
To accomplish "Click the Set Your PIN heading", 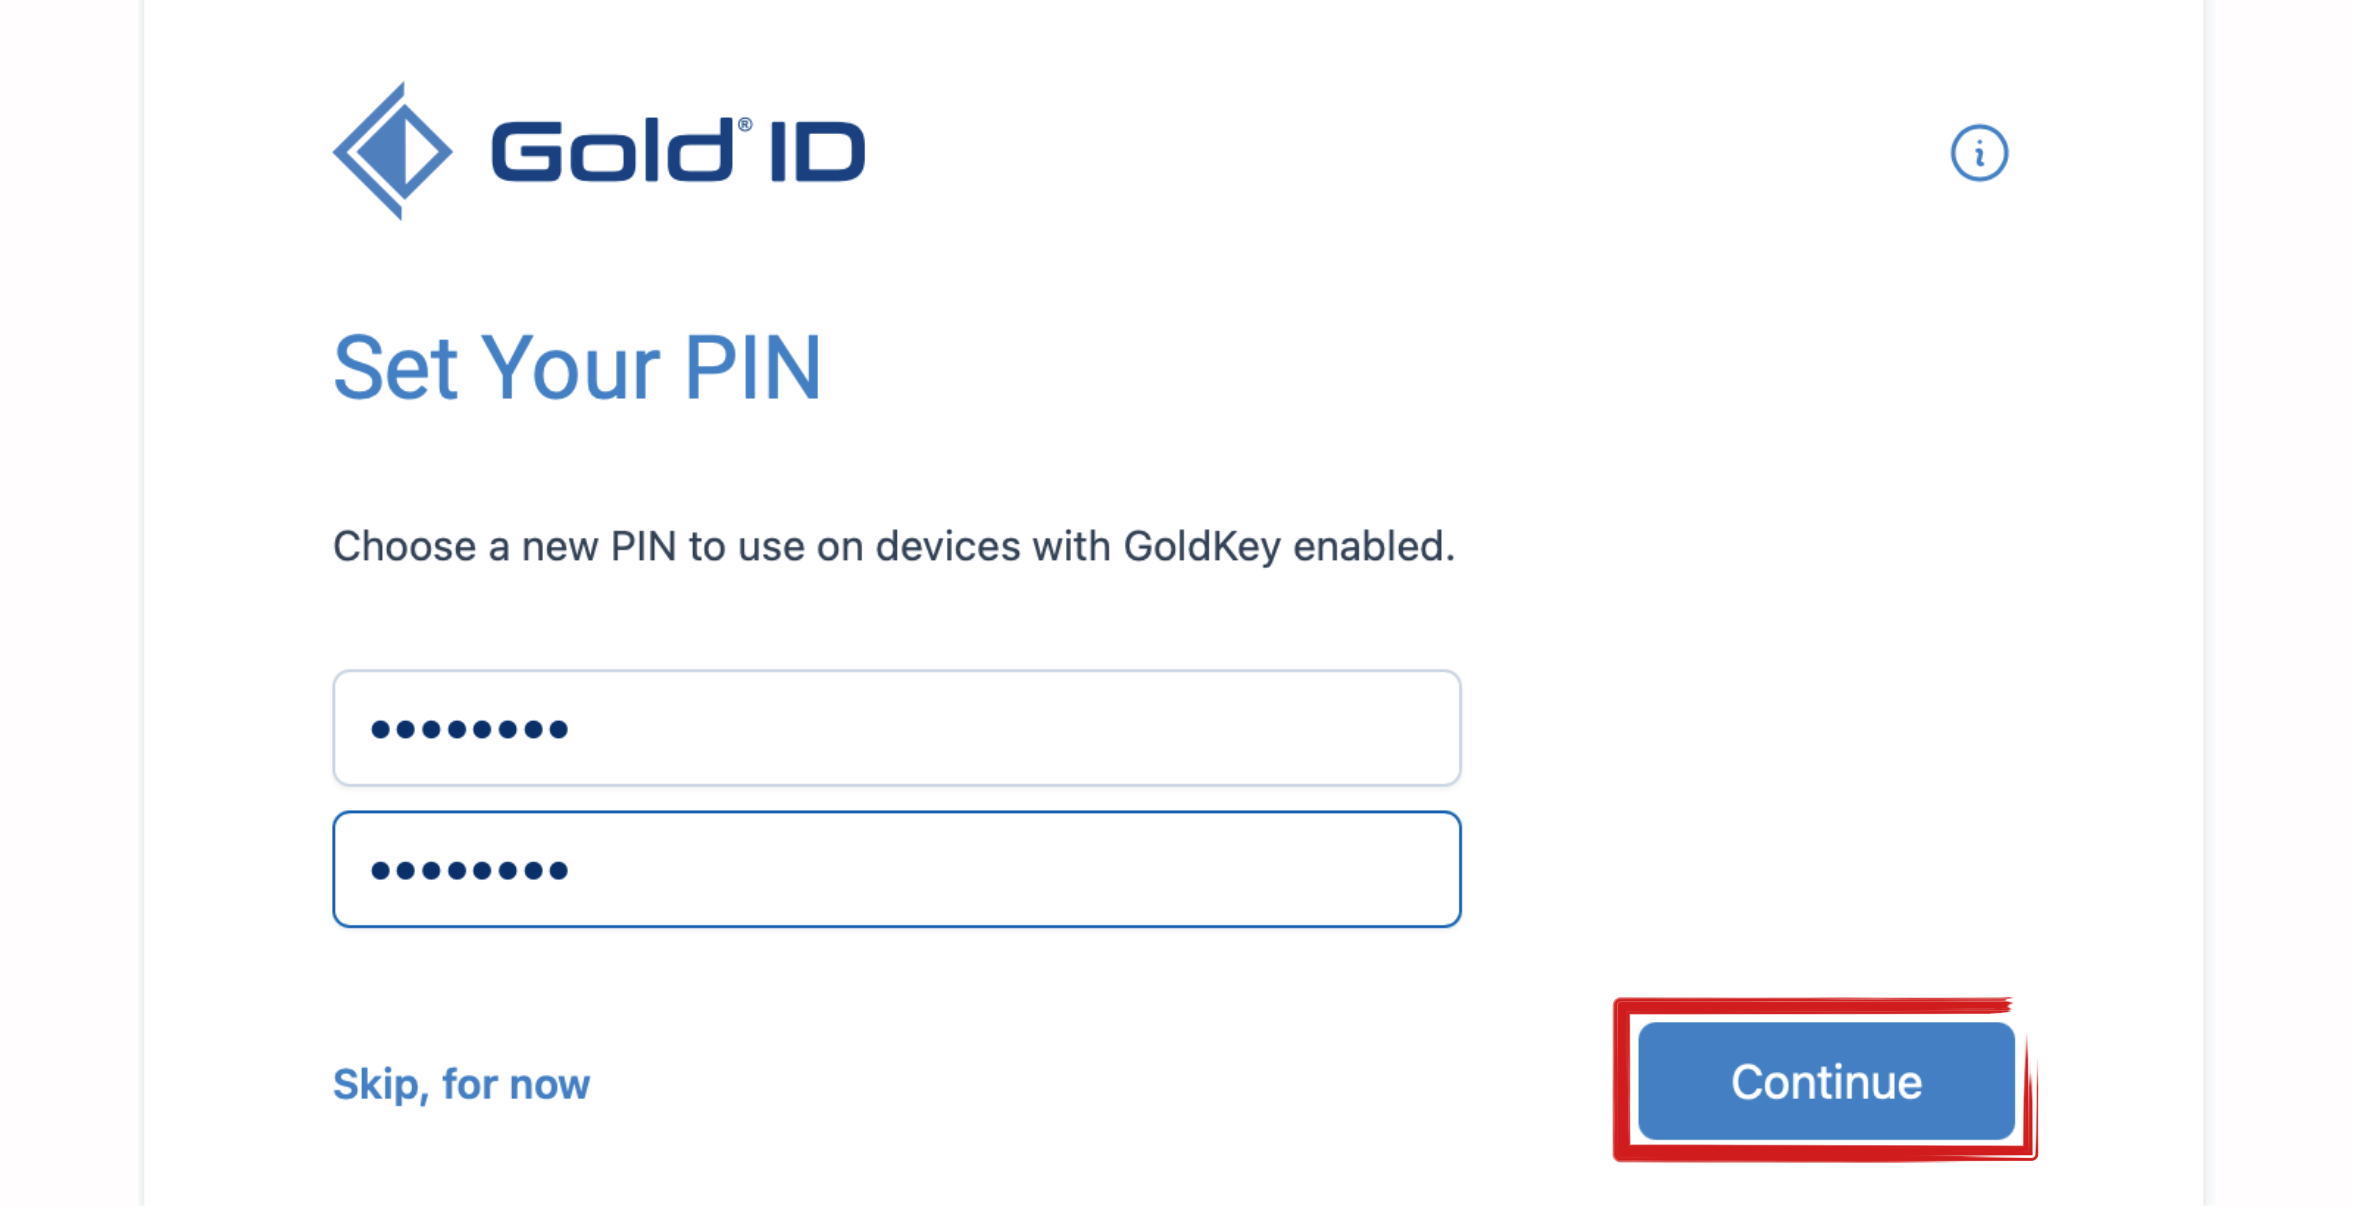I will click(x=577, y=368).
